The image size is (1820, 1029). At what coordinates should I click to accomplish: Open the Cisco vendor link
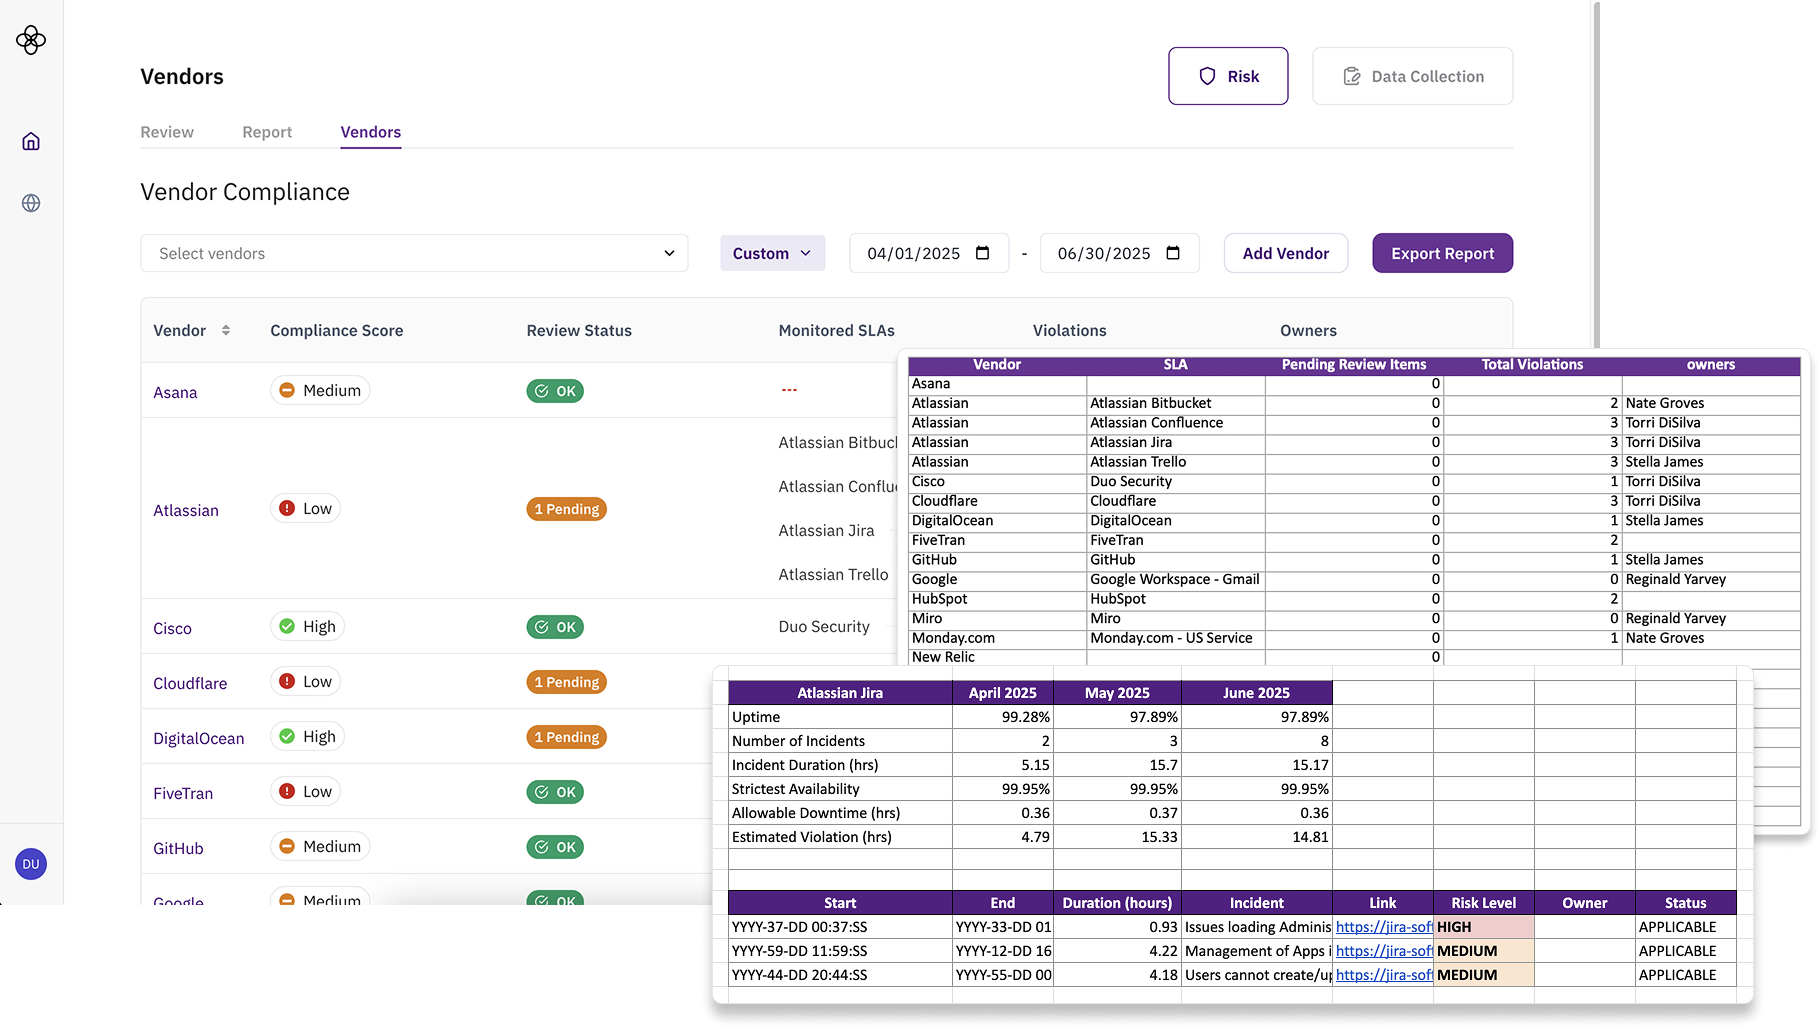(x=172, y=628)
